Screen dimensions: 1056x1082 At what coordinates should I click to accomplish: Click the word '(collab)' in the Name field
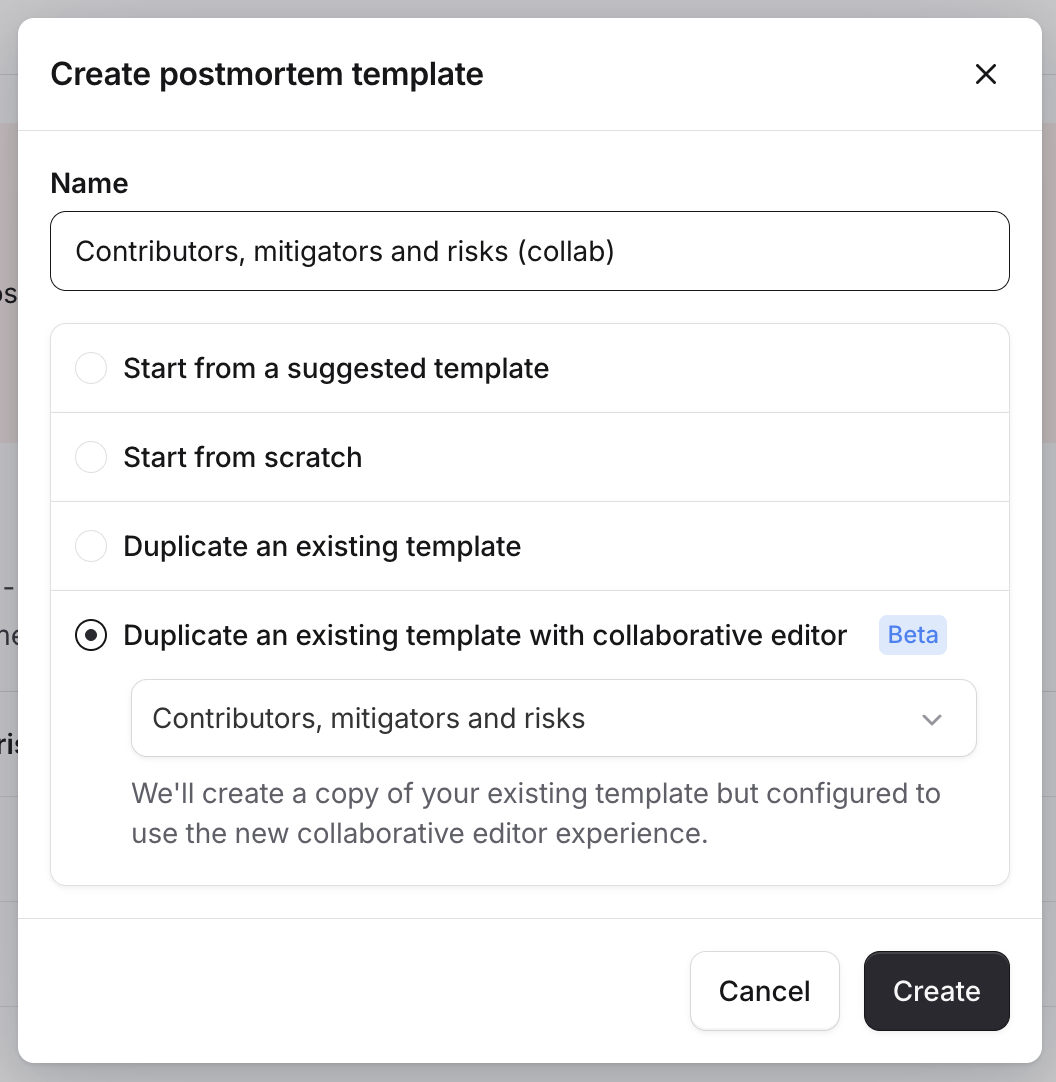(x=566, y=251)
